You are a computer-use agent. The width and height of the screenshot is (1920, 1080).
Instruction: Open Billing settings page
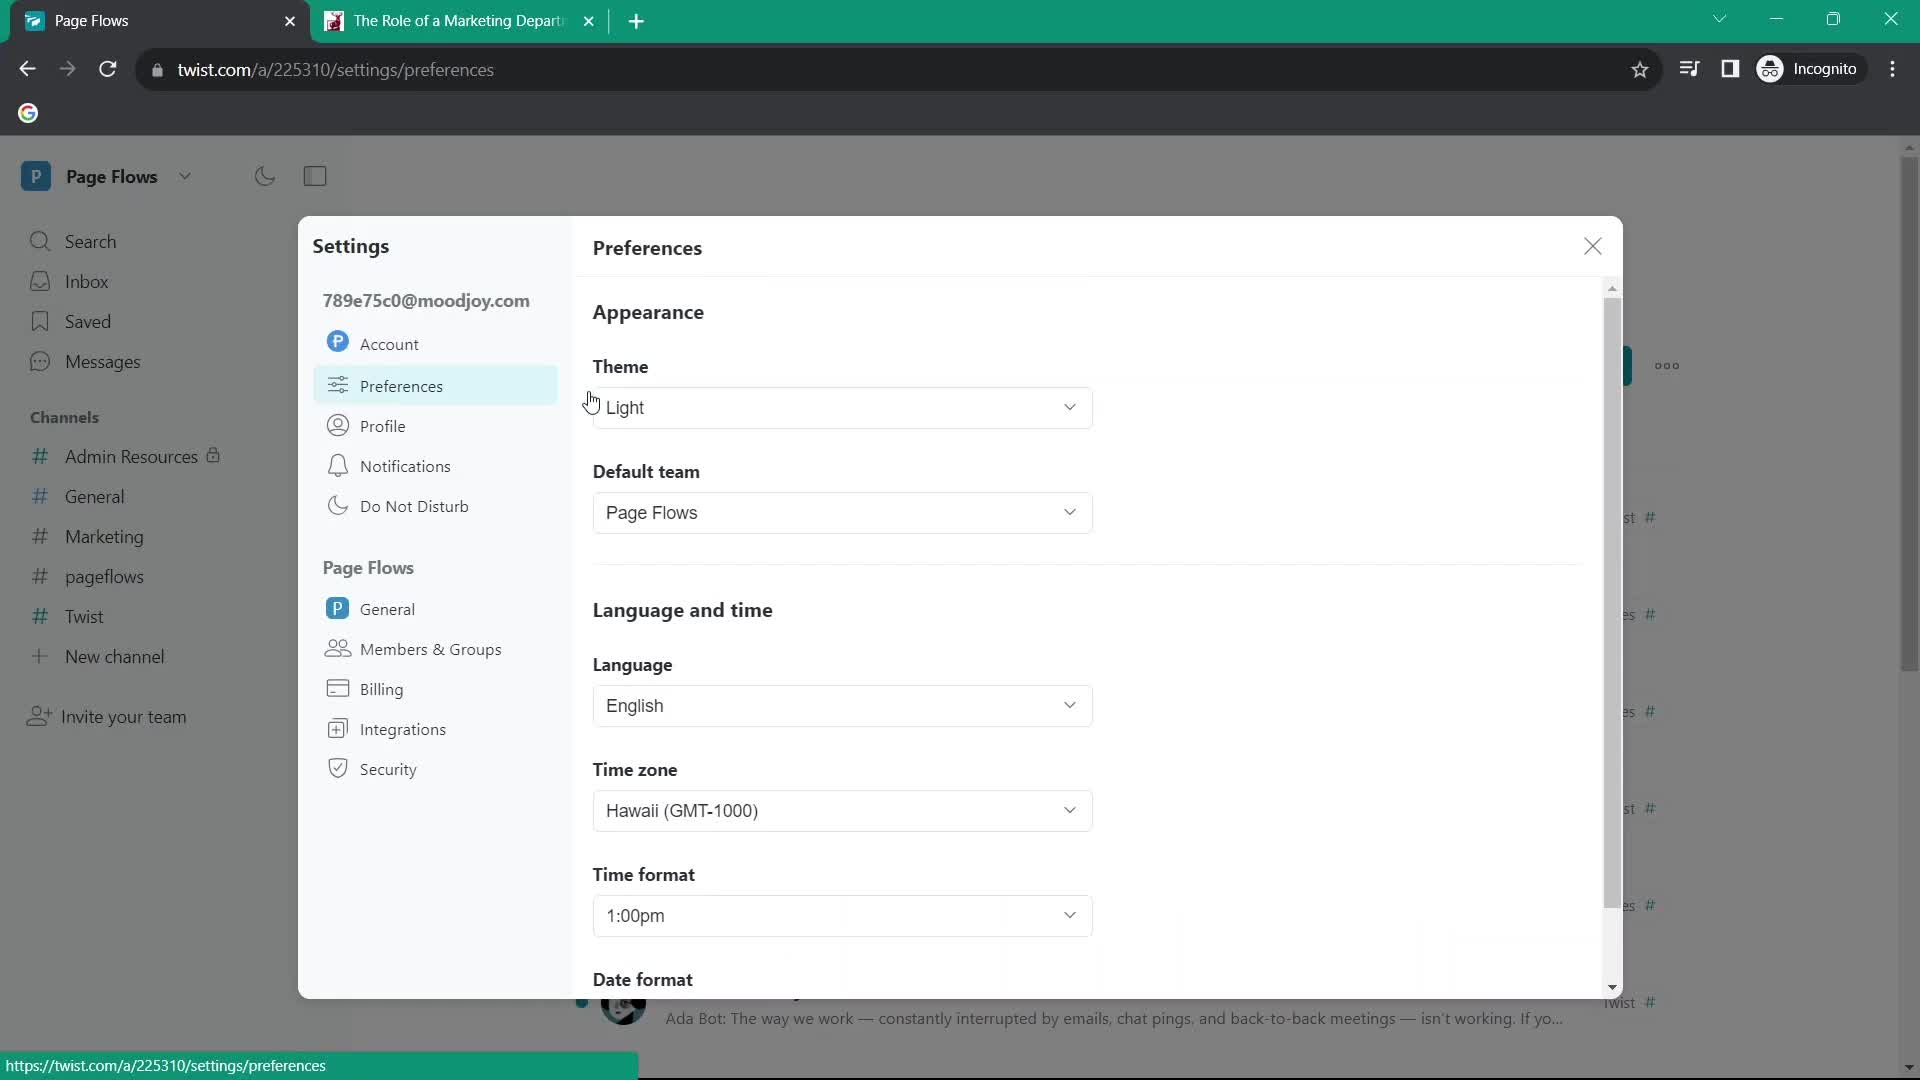pyautogui.click(x=381, y=688)
